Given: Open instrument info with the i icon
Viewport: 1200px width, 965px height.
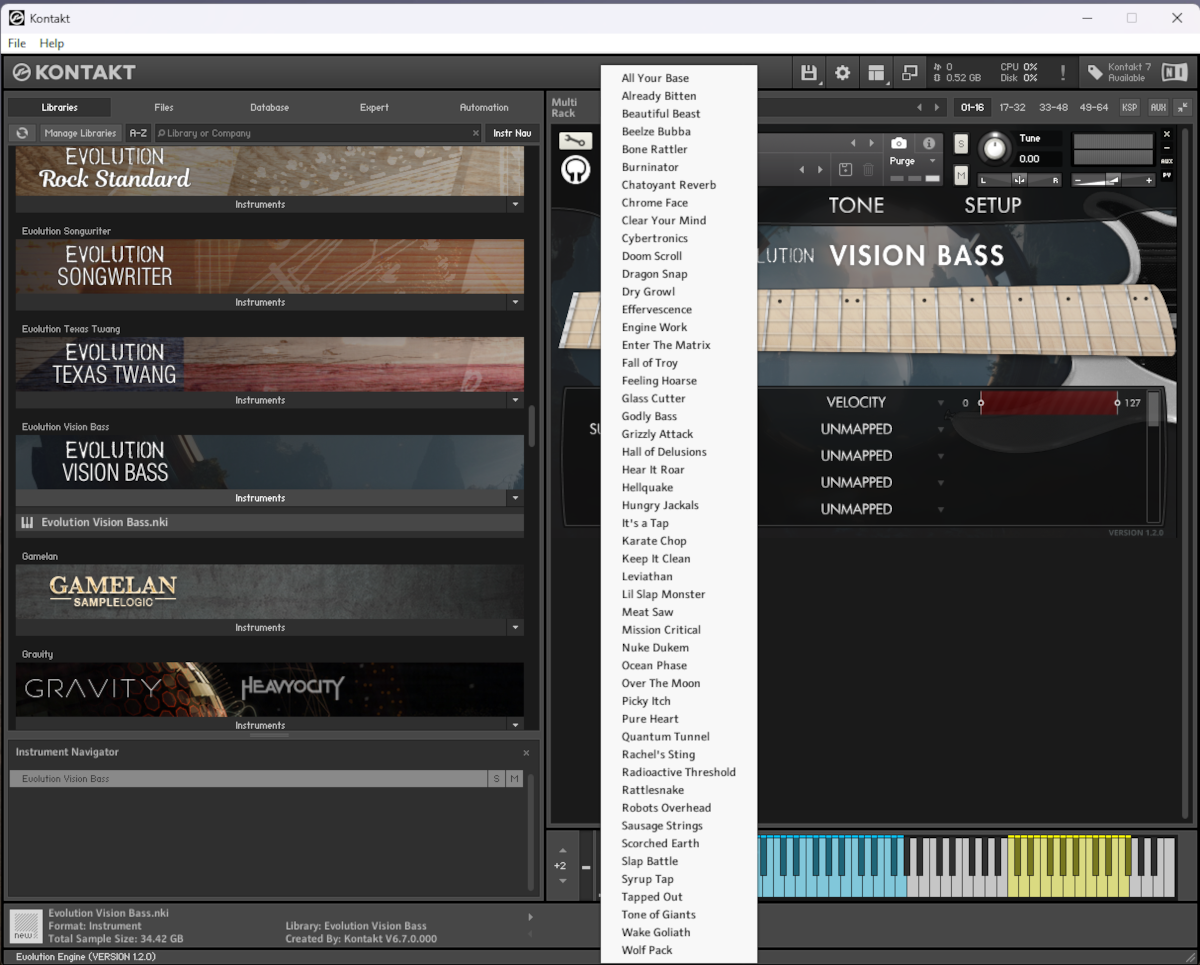Looking at the screenshot, I should 929,144.
